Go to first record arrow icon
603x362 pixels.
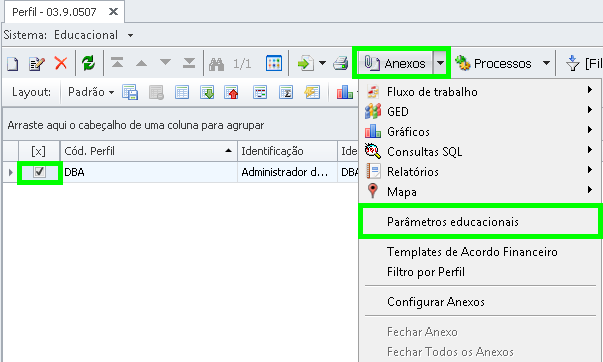[x=117, y=63]
